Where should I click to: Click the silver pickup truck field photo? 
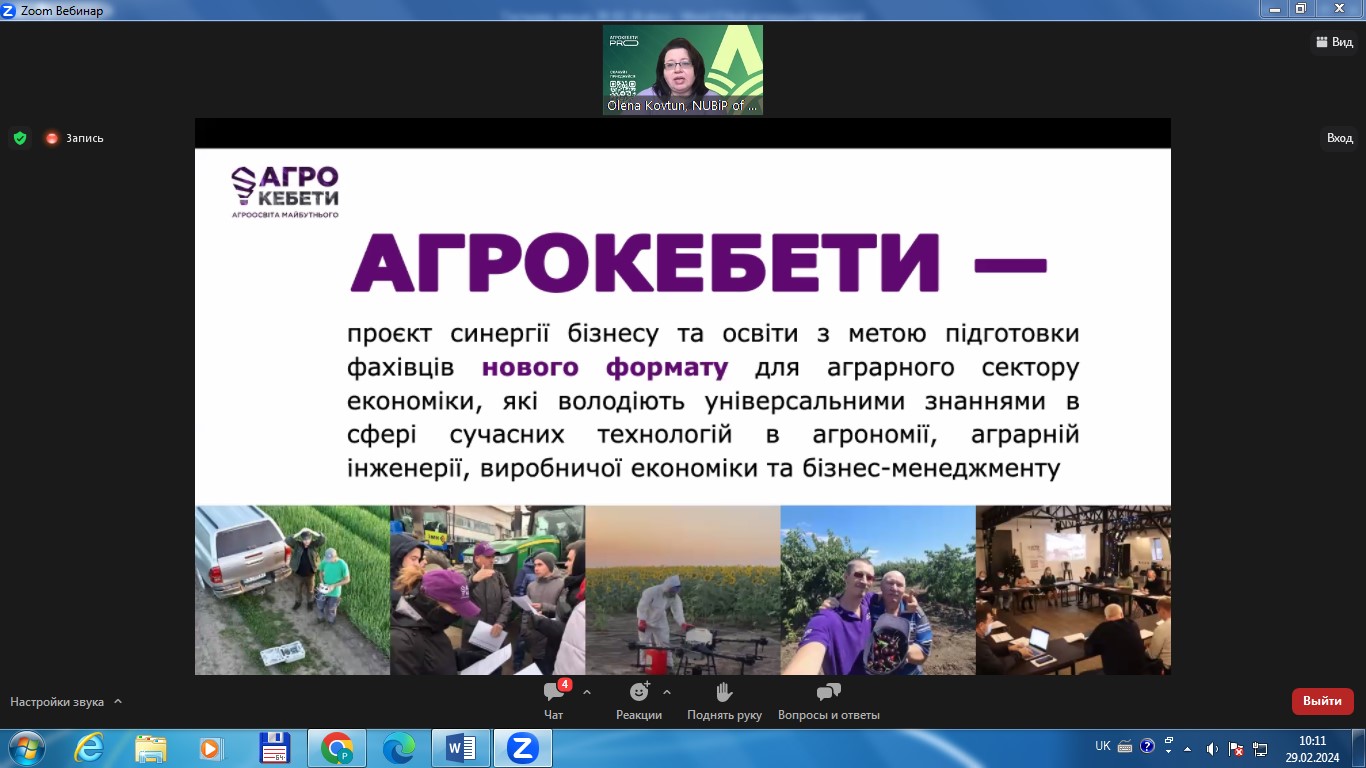click(292, 590)
